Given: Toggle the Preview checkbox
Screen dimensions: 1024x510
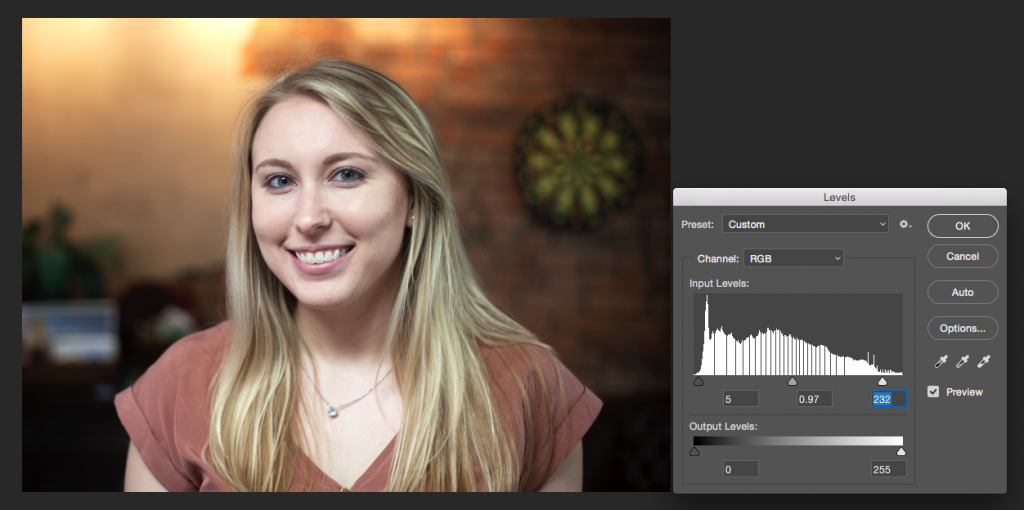Looking at the screenshot, I should (933, 392).
